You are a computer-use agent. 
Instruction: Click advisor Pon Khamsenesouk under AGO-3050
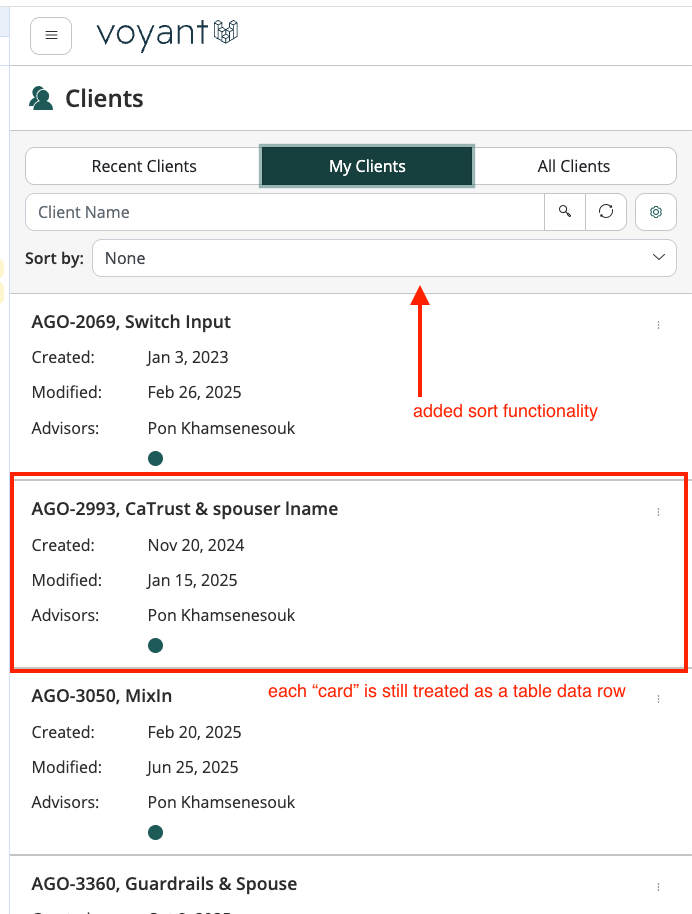click(222, 803)
